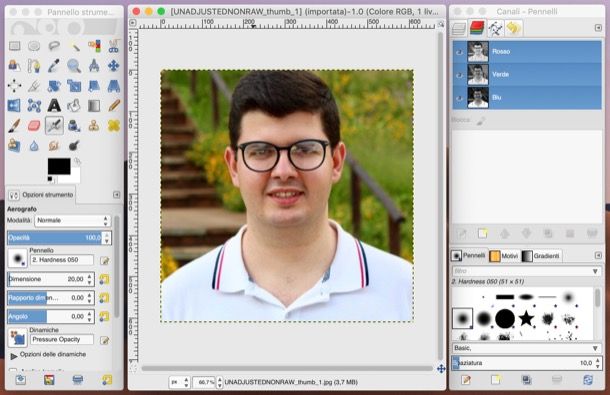Select the Clone stamp tool
Screen dimensions: 610x395
94,125
